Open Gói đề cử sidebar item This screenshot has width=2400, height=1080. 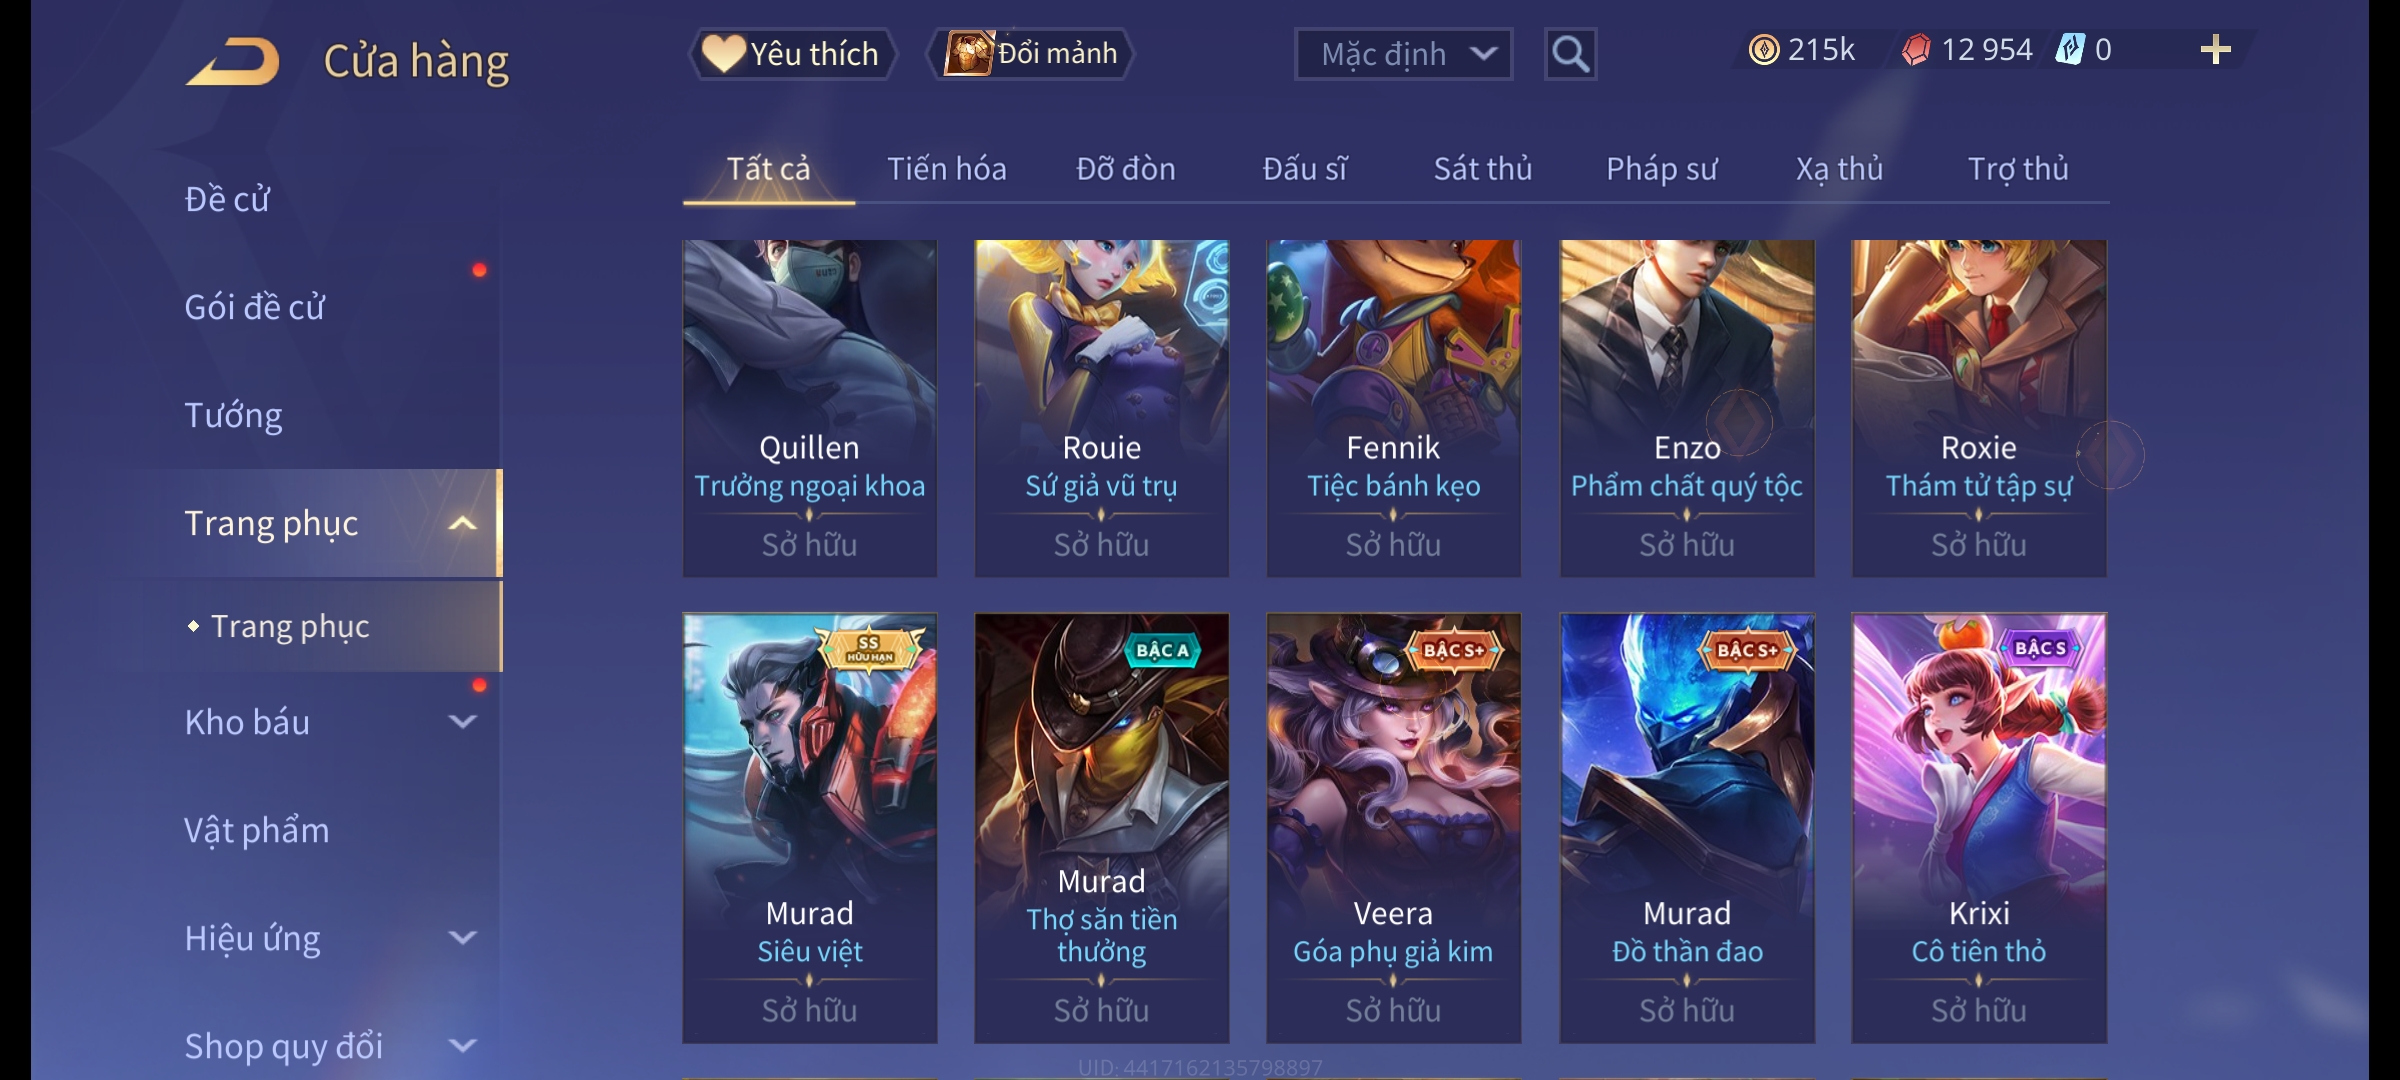tap(254, 307)
